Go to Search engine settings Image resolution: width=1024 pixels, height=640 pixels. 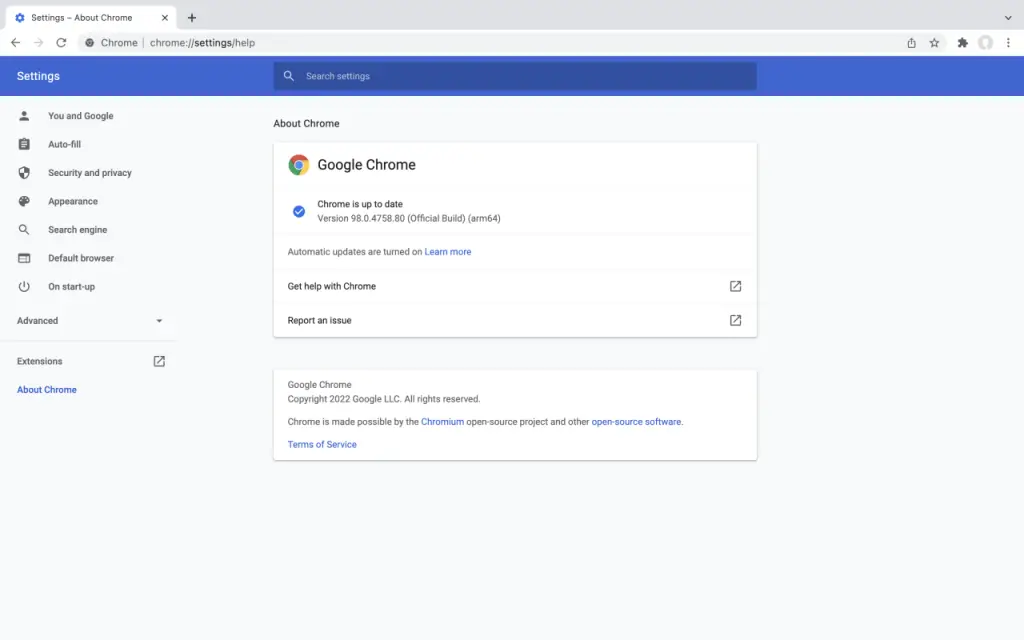coord(77,230)
